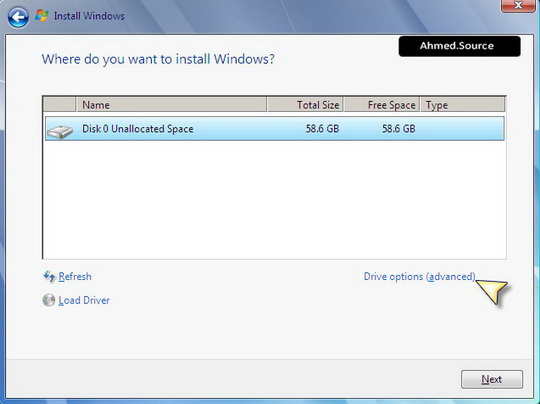Select Disk 0 Unallocated Space row
This screenshot has width=540, height=404.
(x=274, y=128)
